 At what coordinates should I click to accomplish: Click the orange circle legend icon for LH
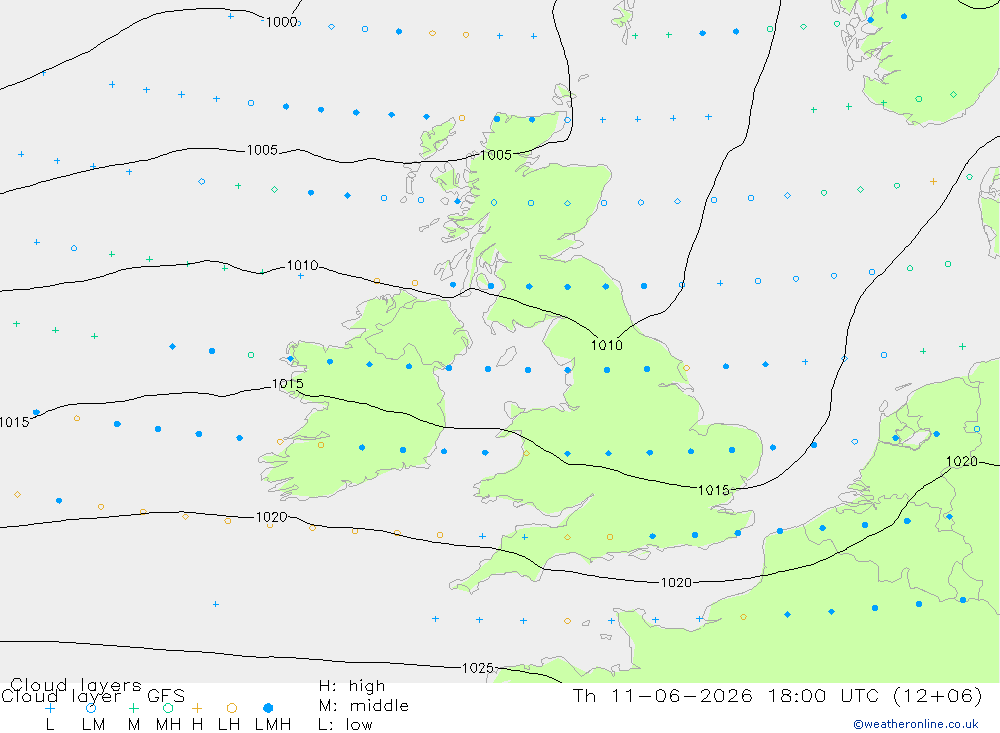pos(232,708)
